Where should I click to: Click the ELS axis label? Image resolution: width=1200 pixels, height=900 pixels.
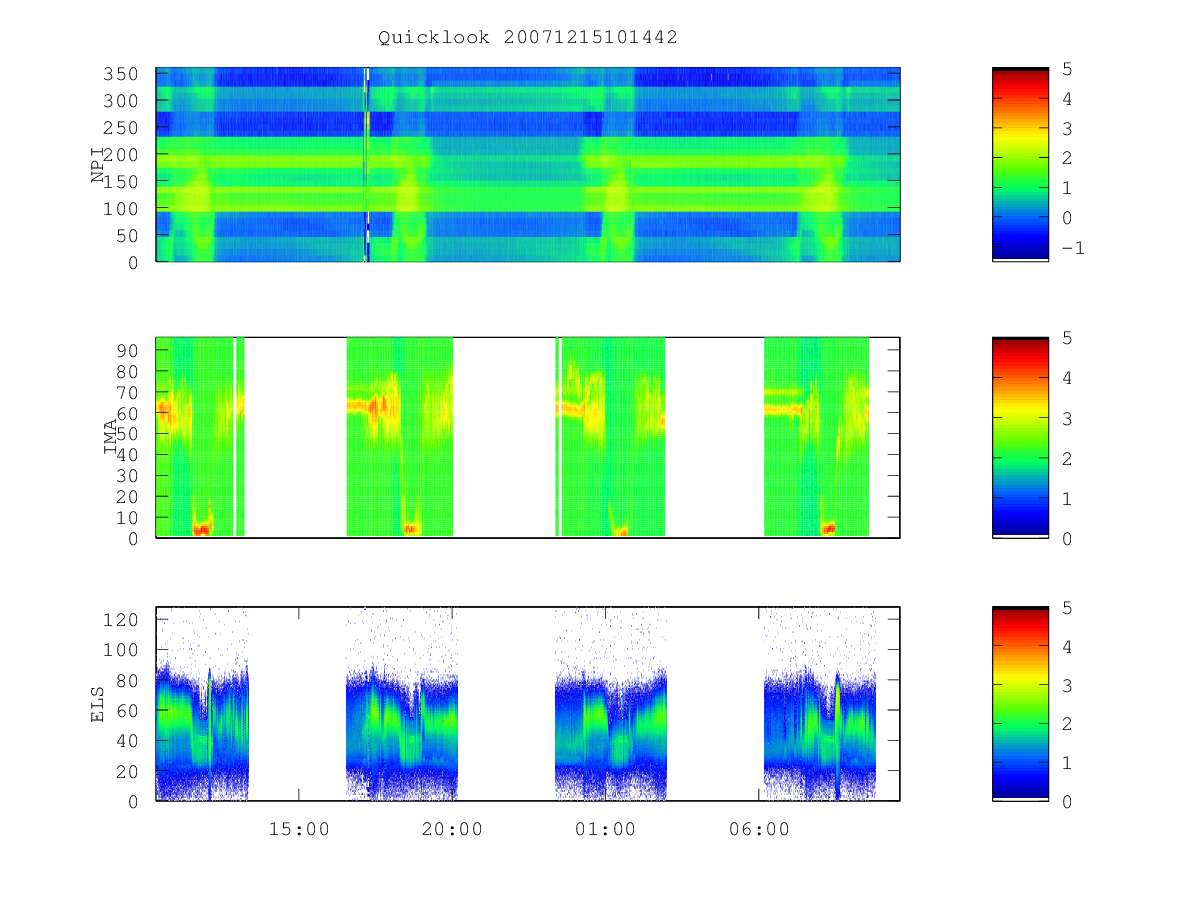click(x=98, y=704)
